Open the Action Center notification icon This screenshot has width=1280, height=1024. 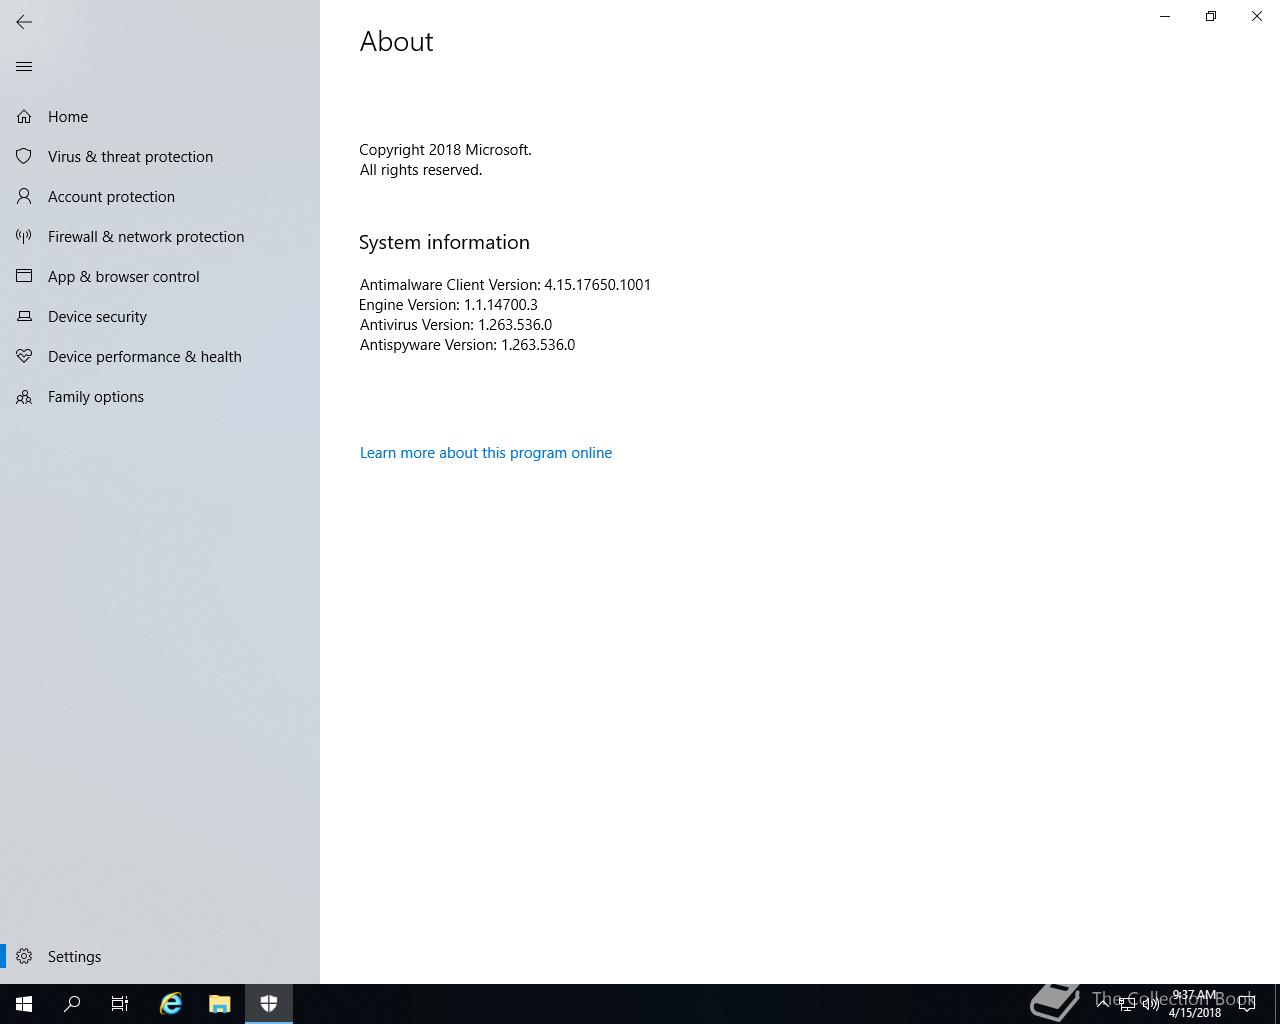(1247, 1004)
